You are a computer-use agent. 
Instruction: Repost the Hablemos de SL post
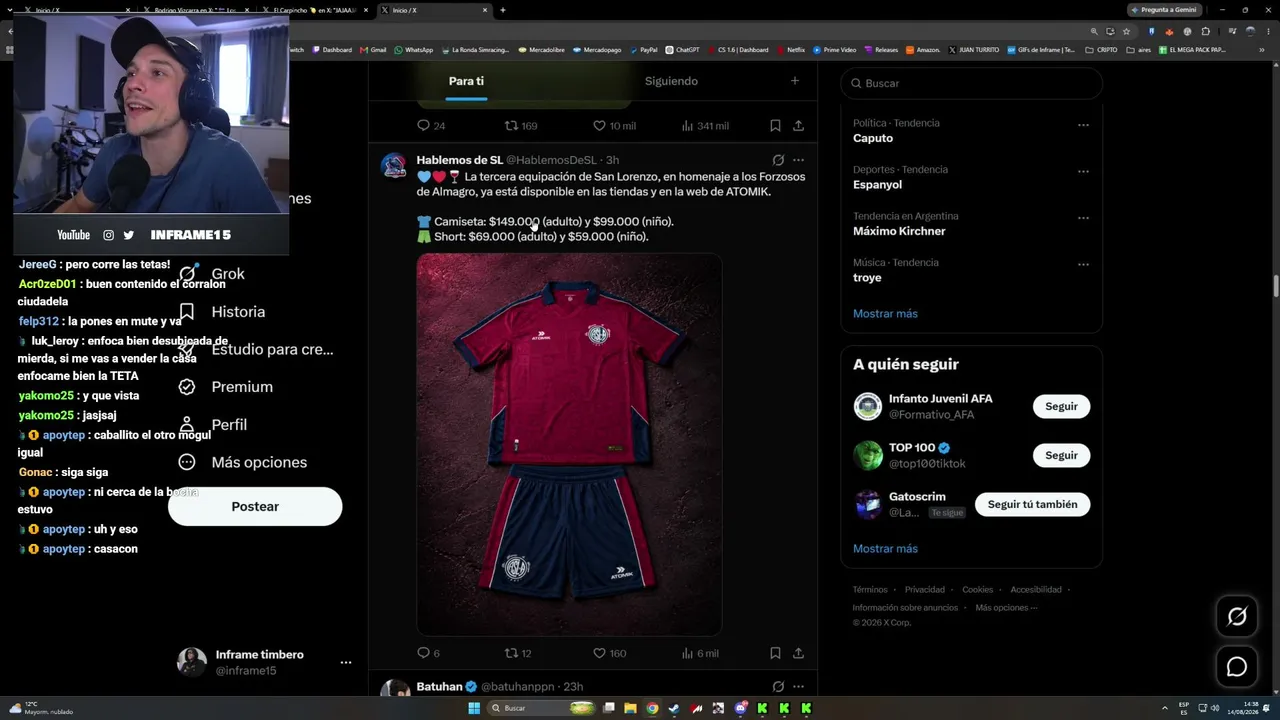(x=517, y=653)
